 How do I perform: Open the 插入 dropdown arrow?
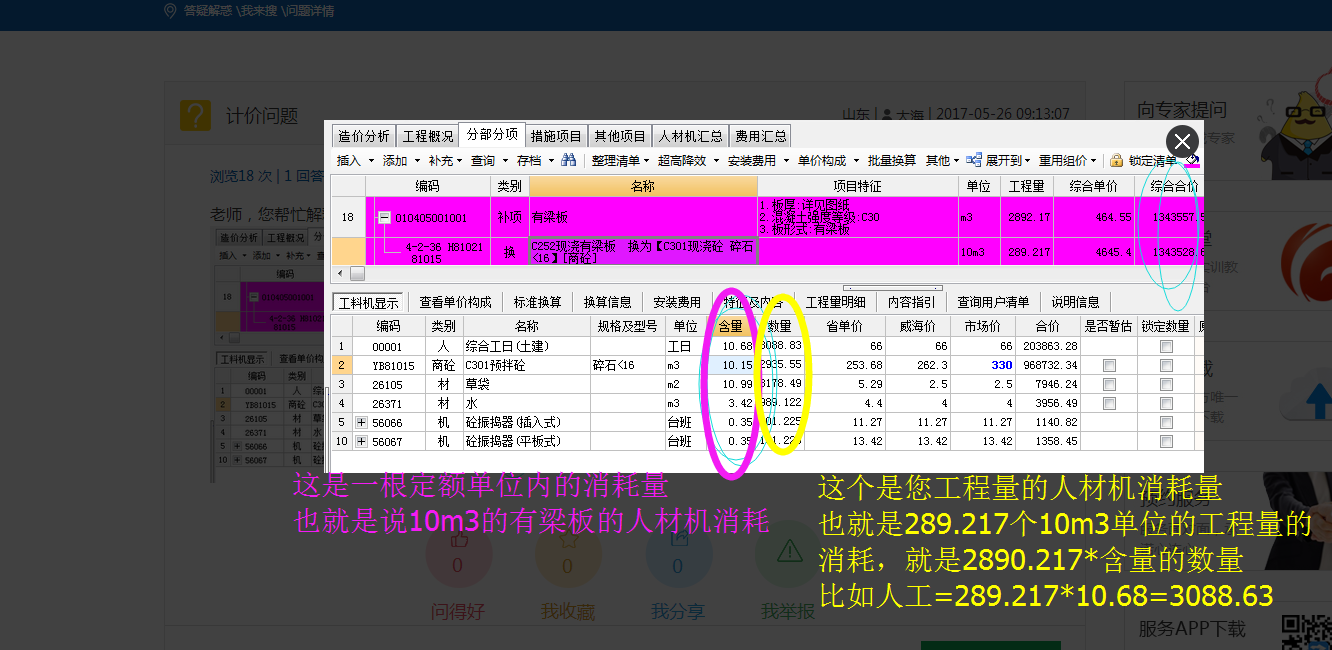[x=370, y=161]
